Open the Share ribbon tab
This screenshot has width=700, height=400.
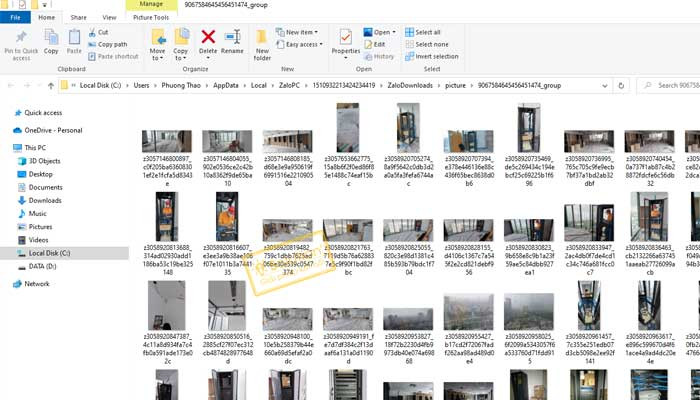point(78,17)
